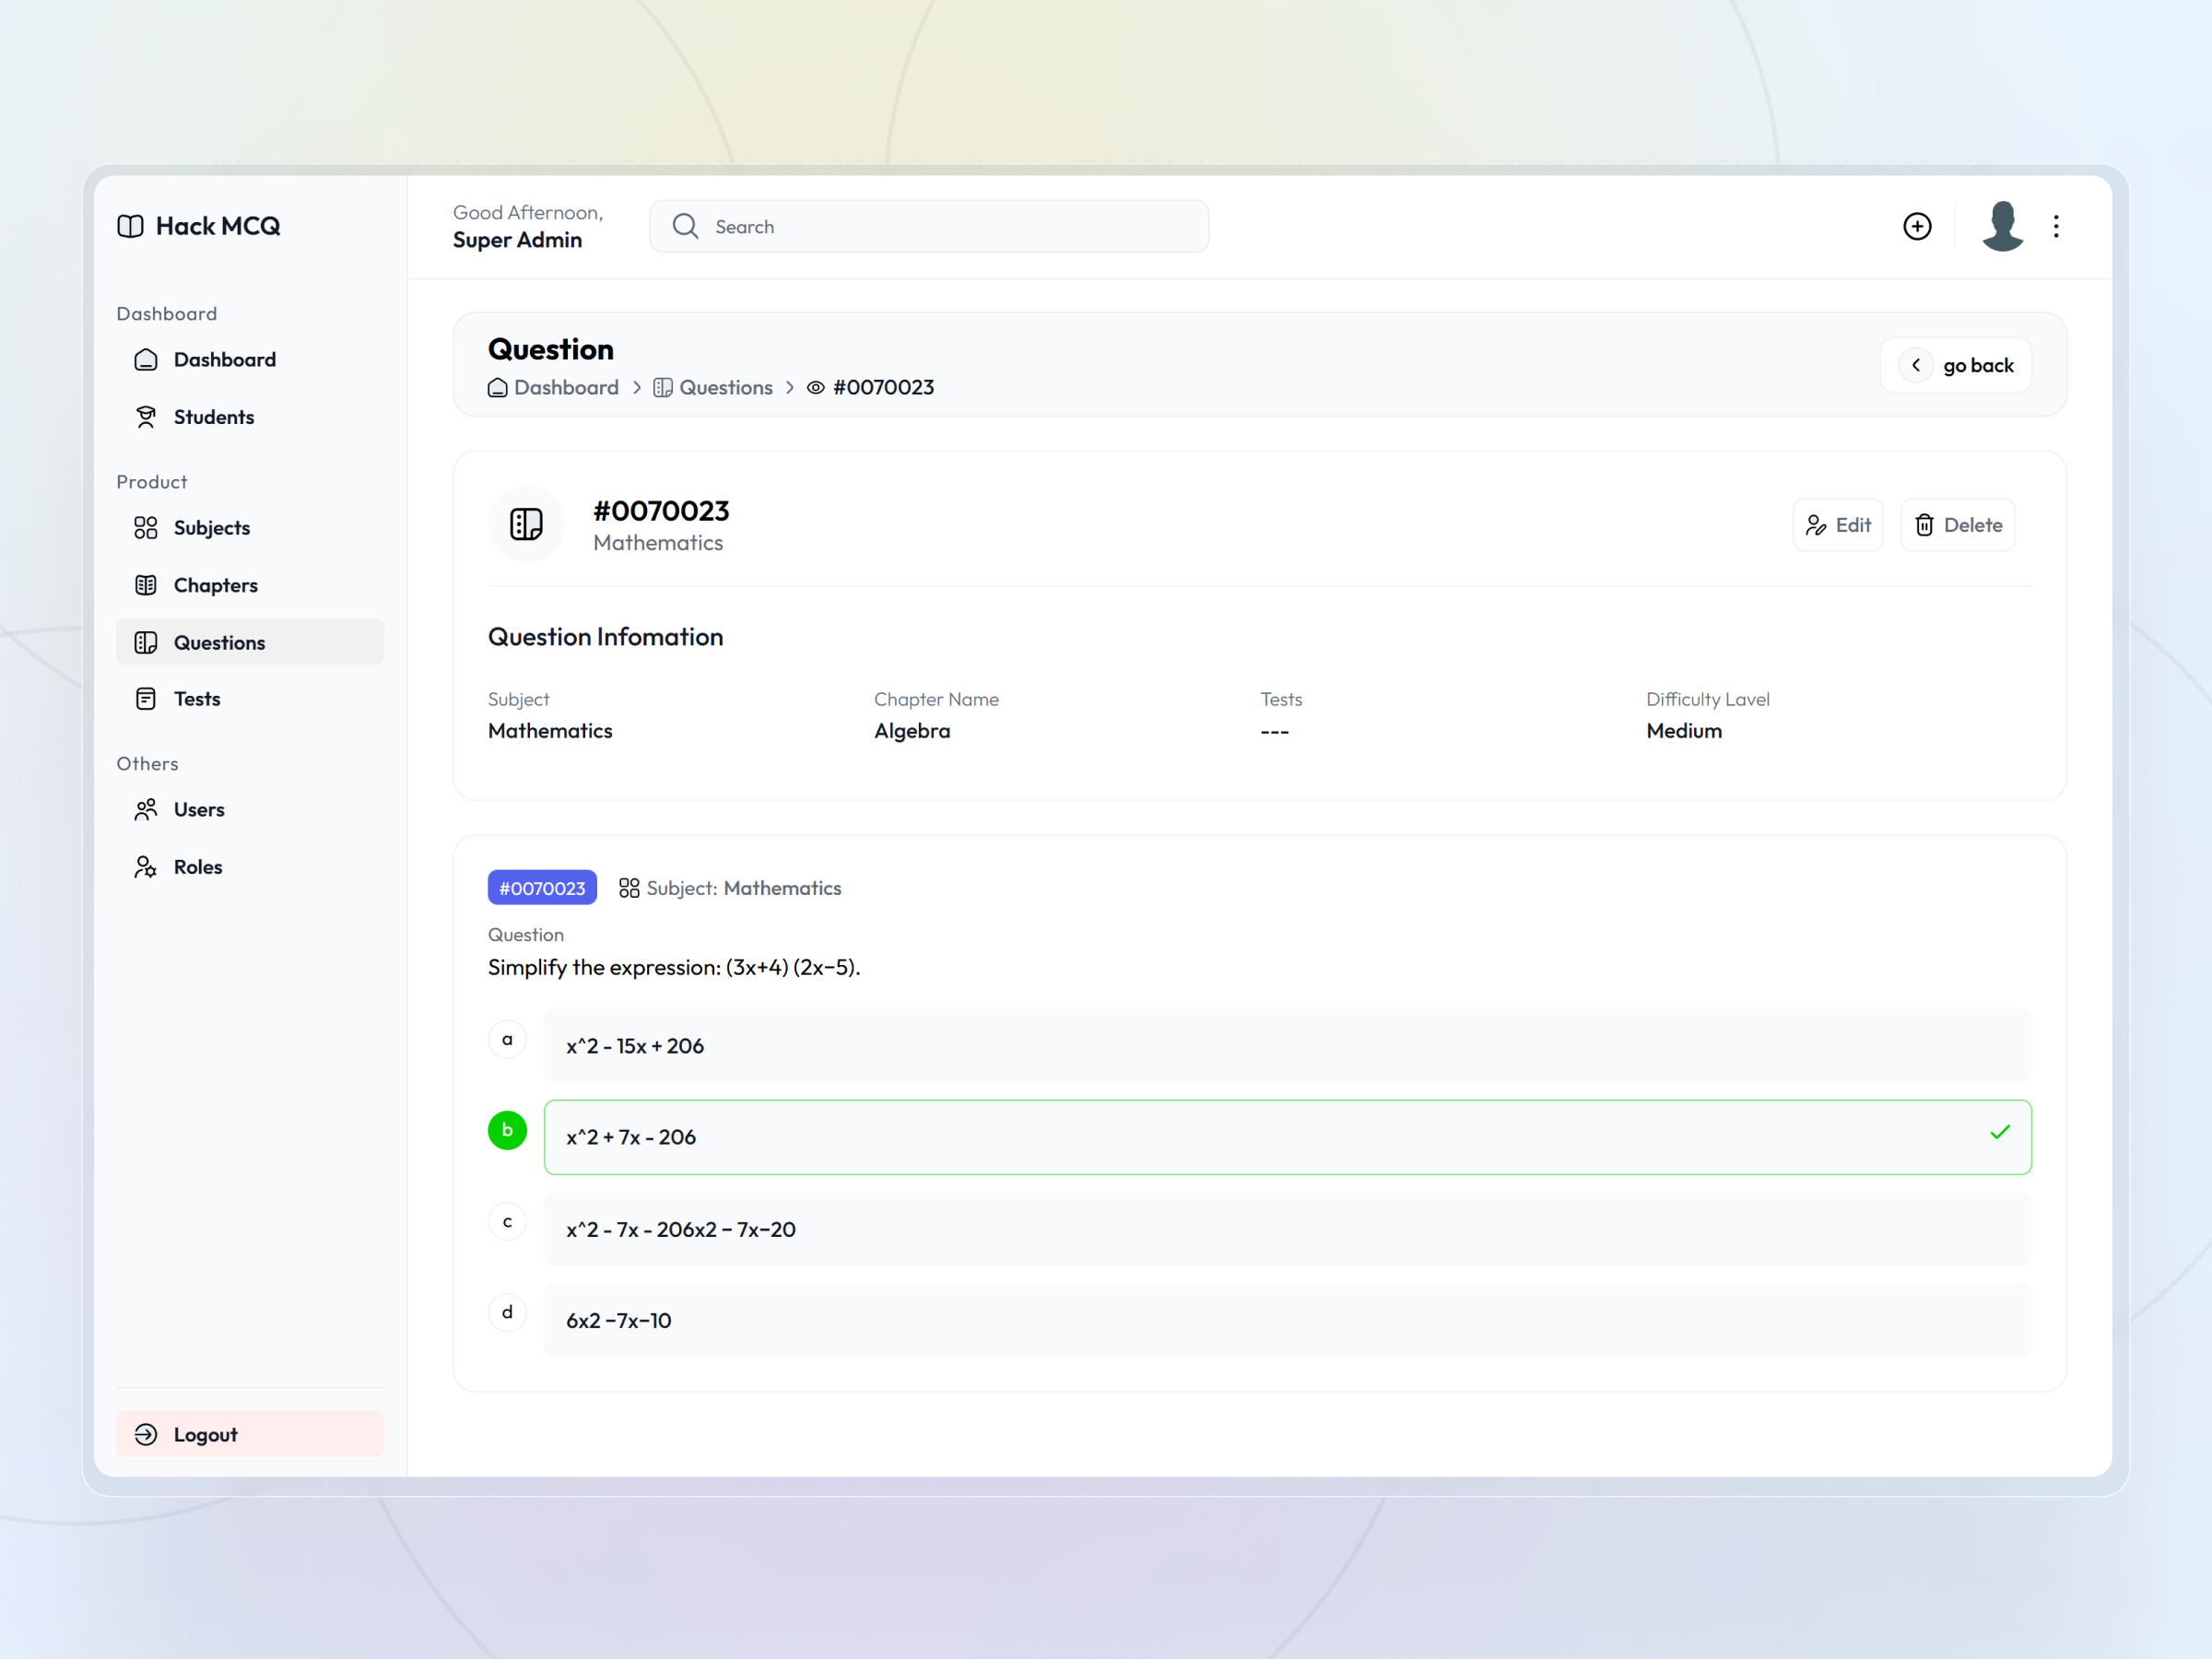The width and height of the screenshot is (2212, 1659).
Task: Open Users via the sidebar icon
Action: pyautogui.click(x=146, y=809)
